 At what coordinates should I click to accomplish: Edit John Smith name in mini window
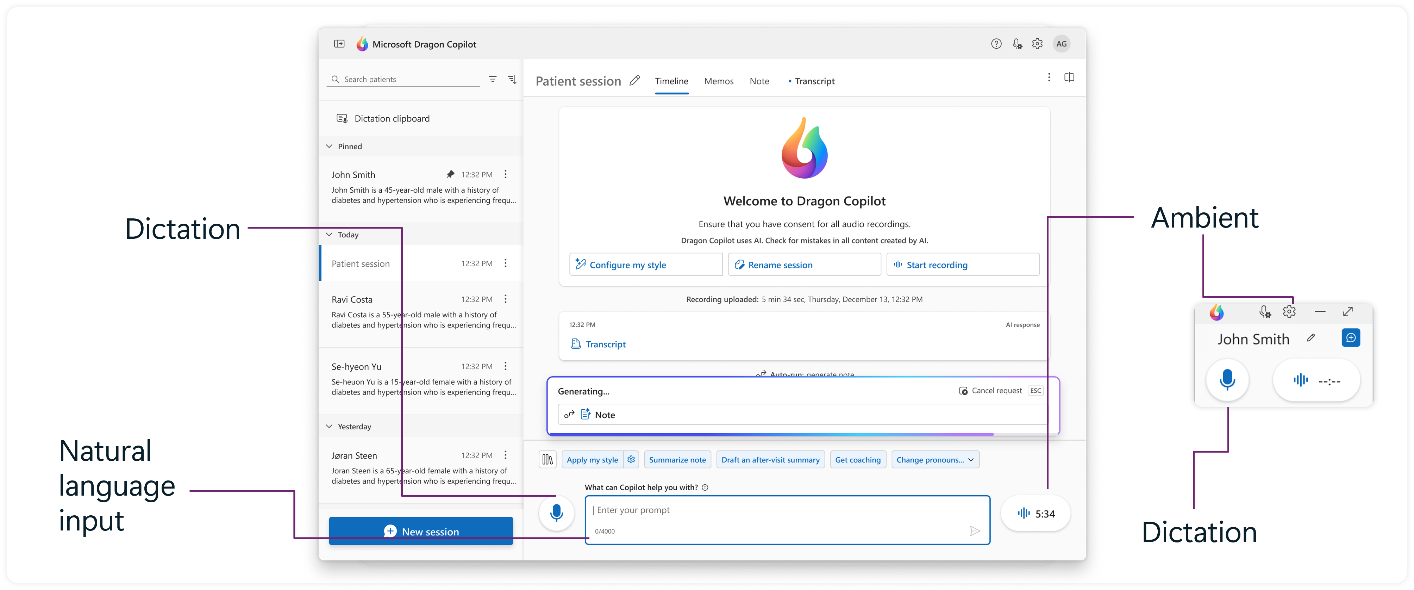1311,338
